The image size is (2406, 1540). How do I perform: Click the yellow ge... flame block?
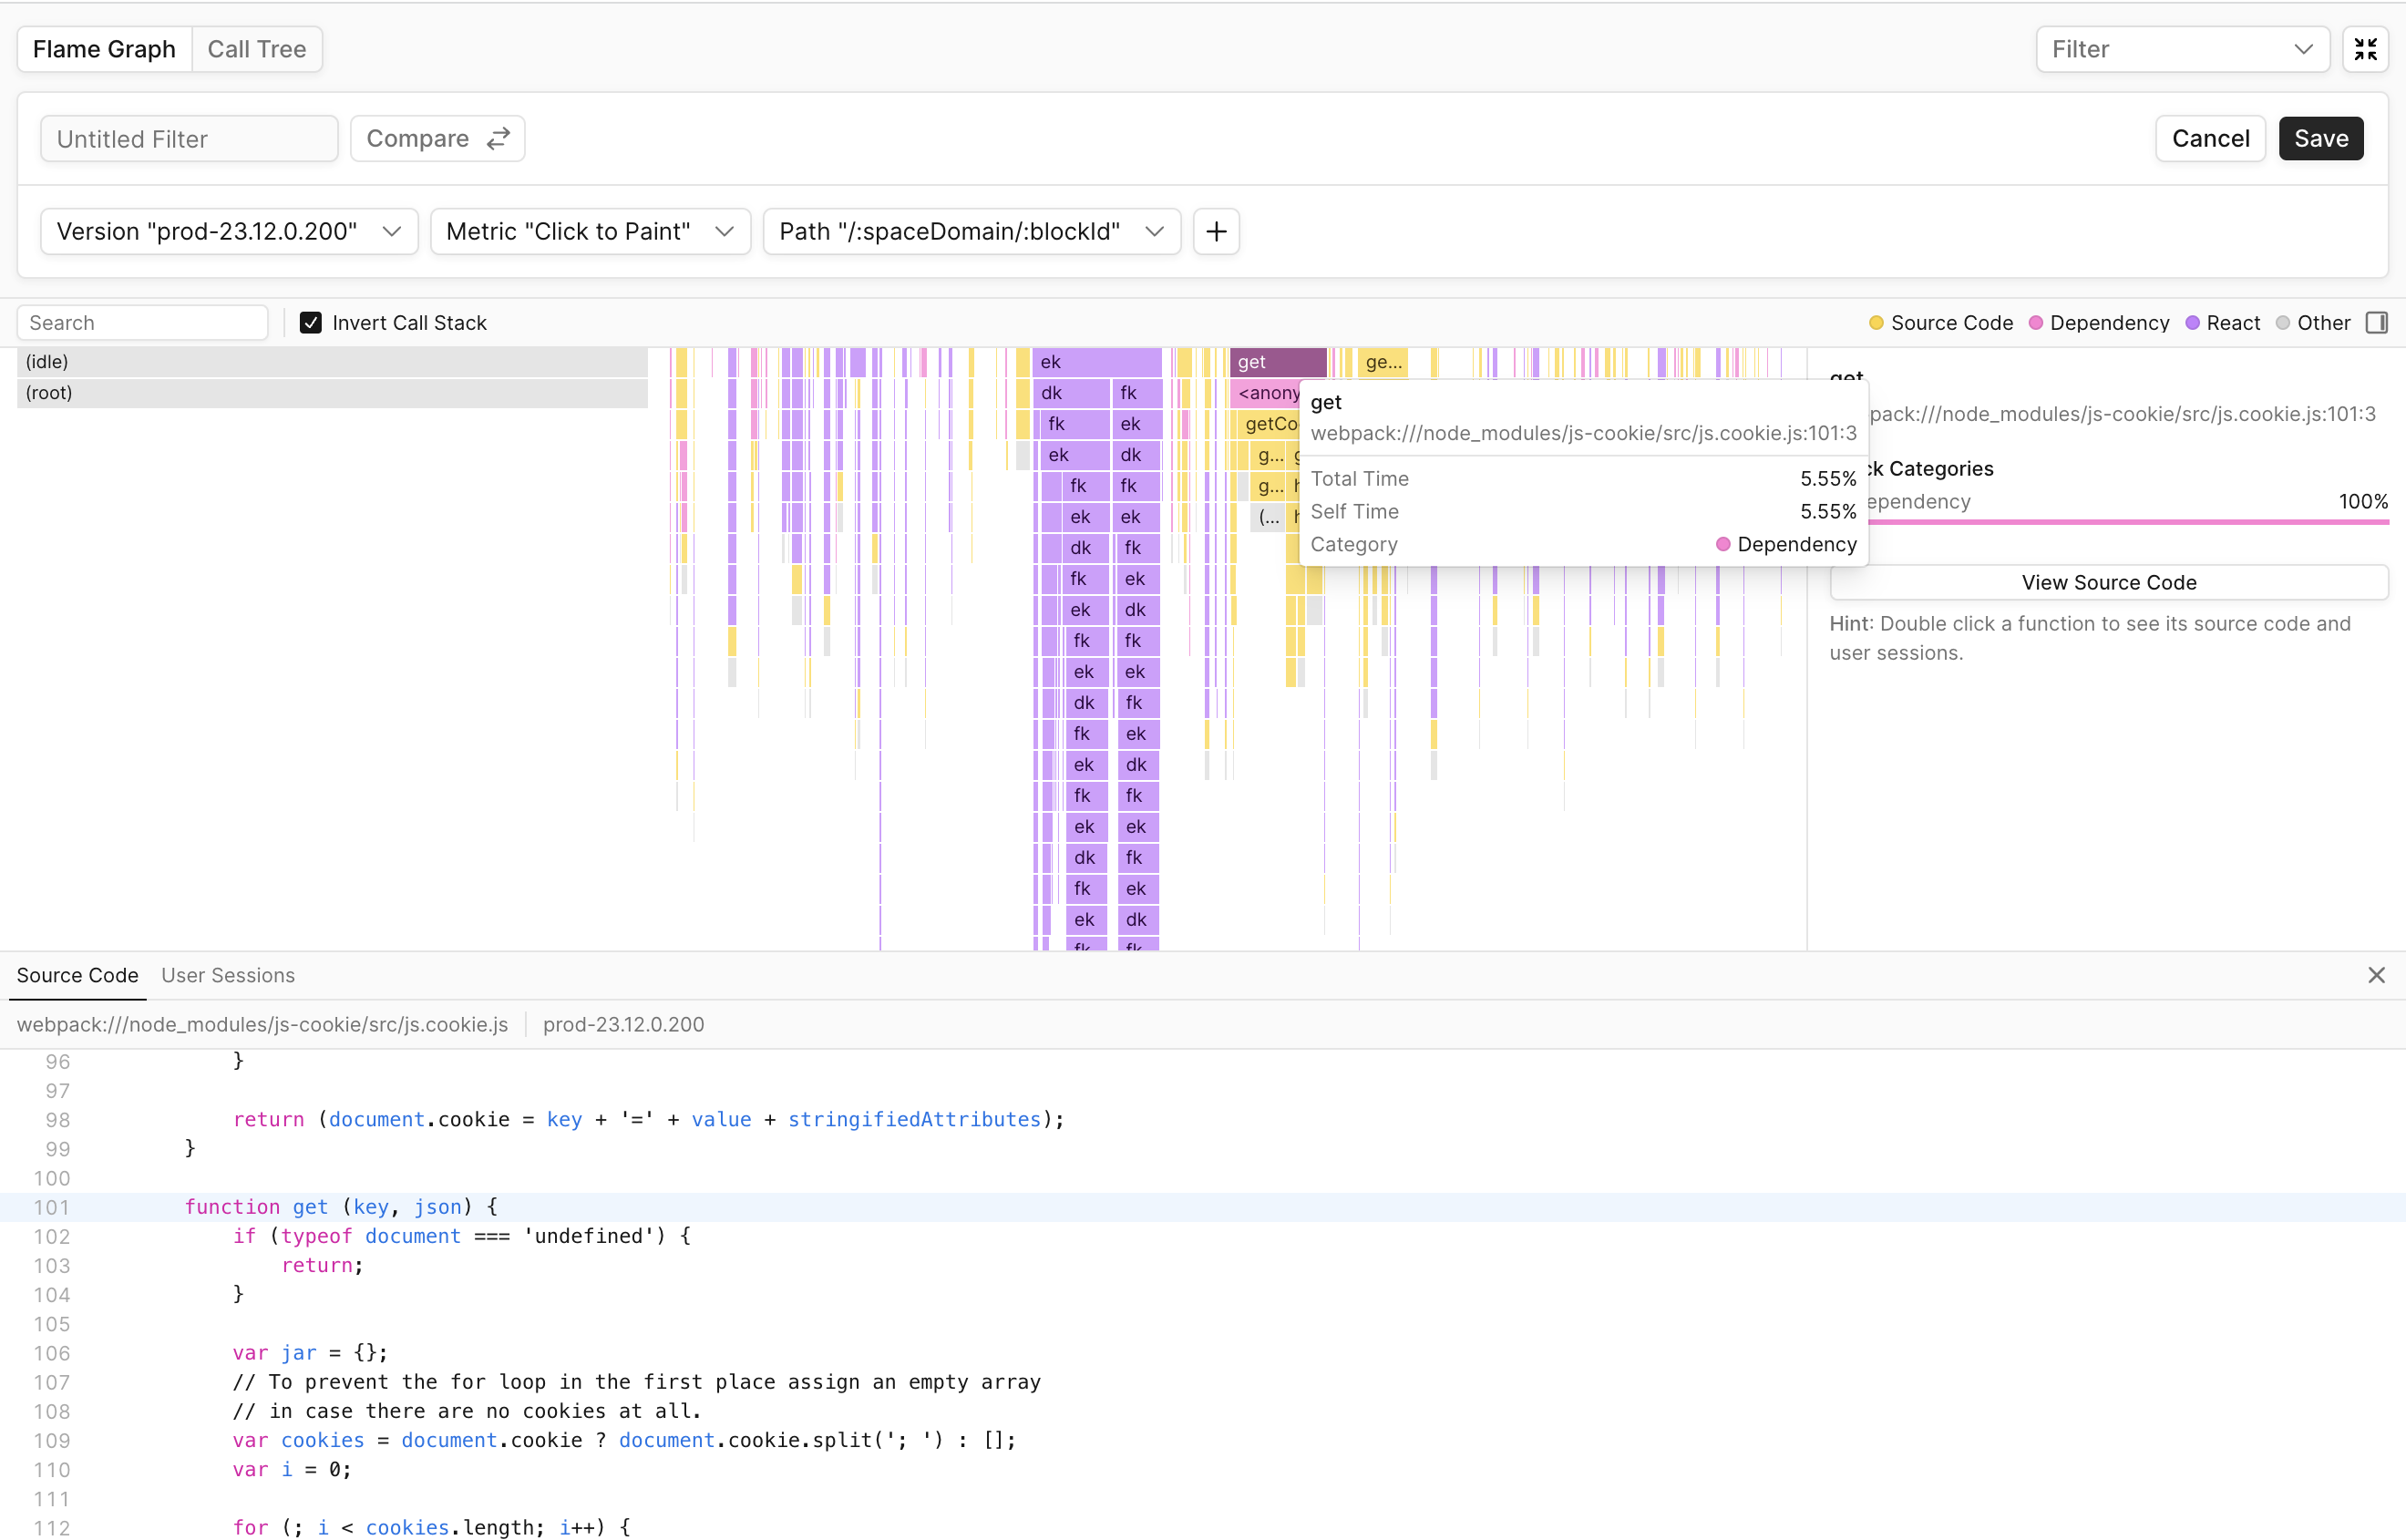click(1382, 361)
